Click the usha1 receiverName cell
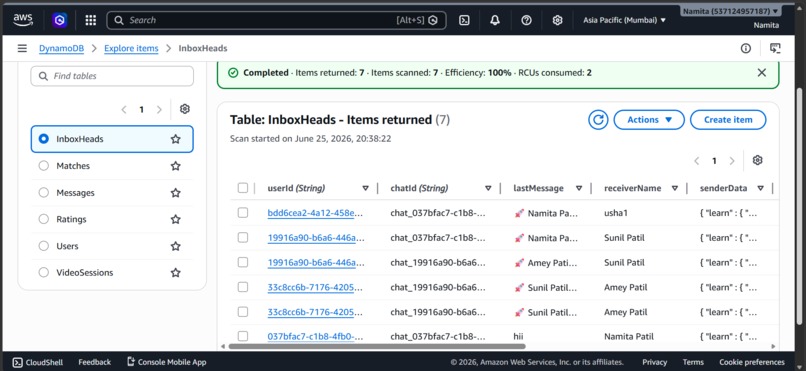 tap(615, 213)
